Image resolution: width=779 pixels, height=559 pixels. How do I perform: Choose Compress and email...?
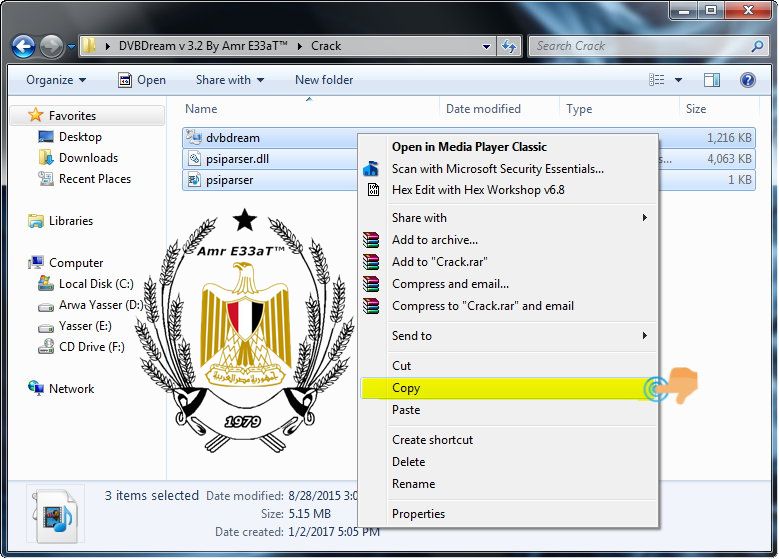click(x=509, y=284)
